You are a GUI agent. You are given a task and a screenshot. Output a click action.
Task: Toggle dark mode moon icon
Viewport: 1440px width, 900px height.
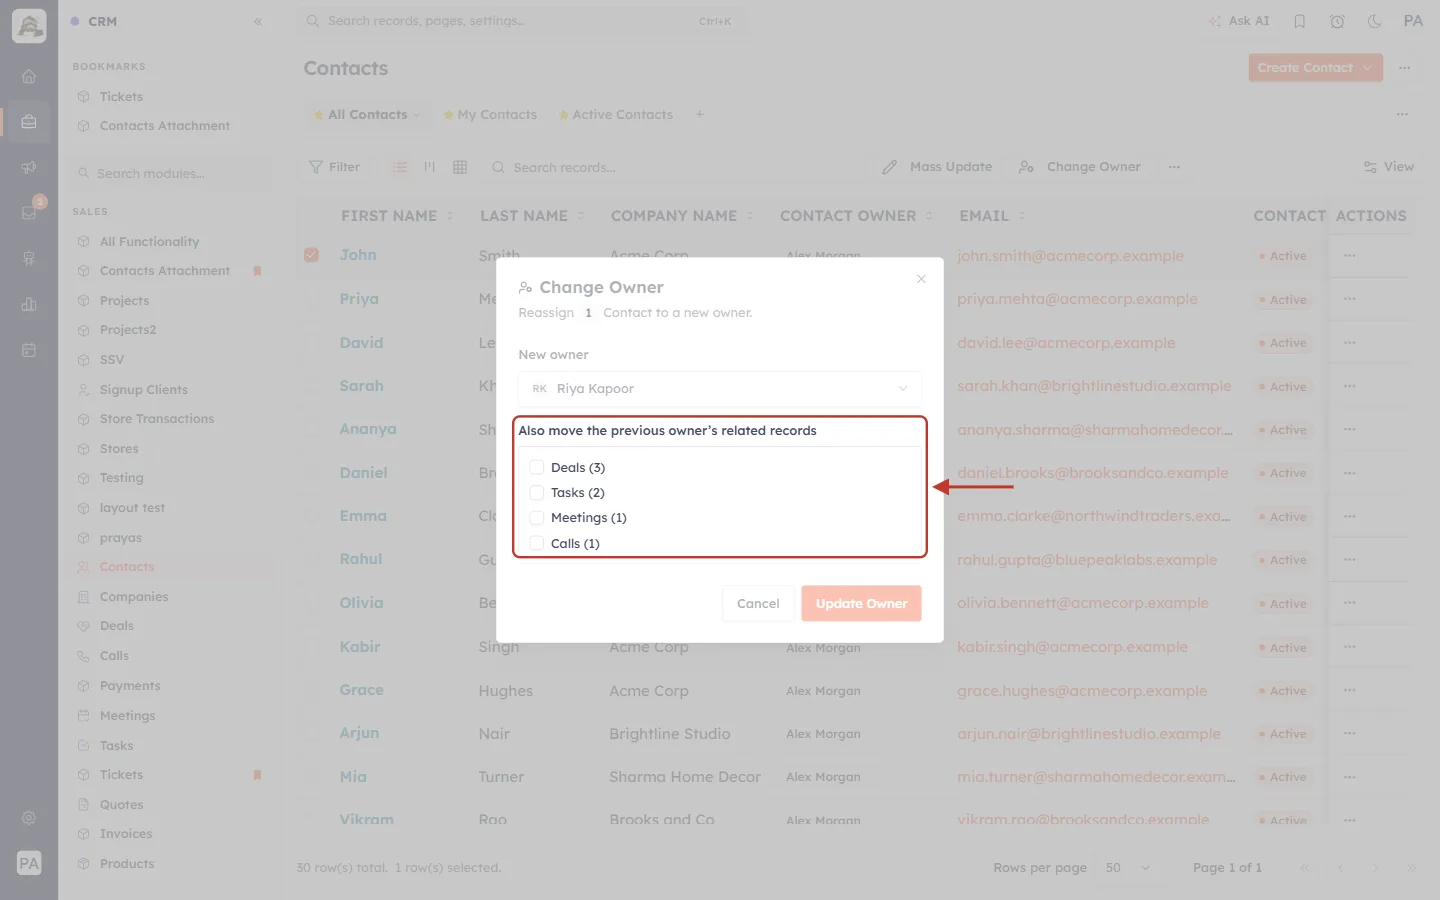click(x=1375, y=21)
